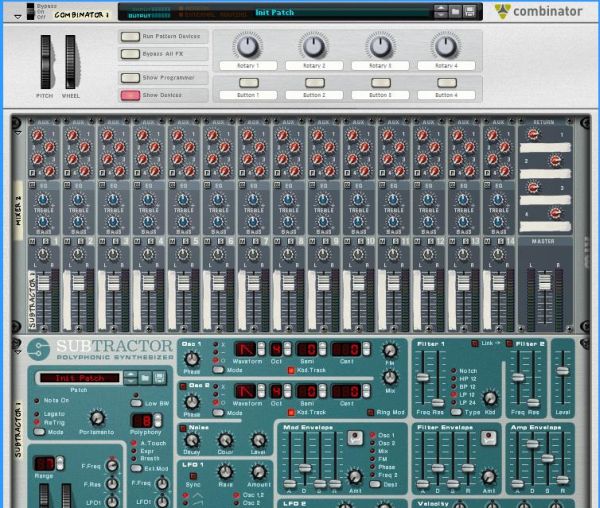The height and width of the screenshot is (508, 600).
Task: Click the Noise Color knob
Action: pos(225,441)
